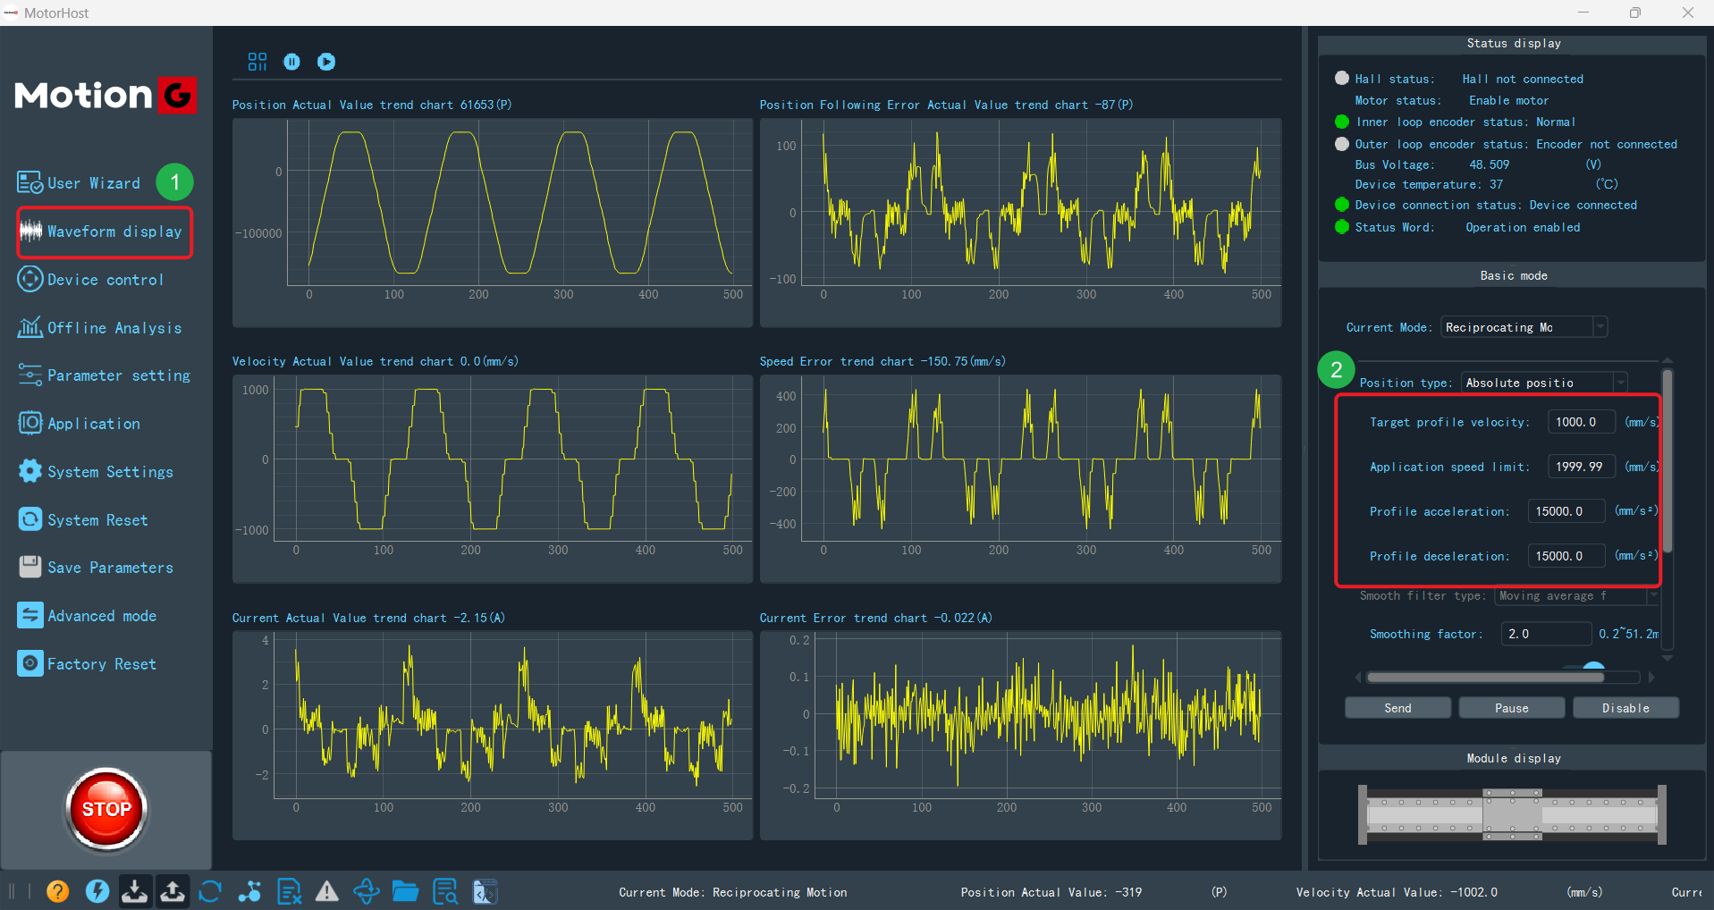Click the Factory Reset icon
Screen dimensions: 1714x910
(x=30, y=663)
